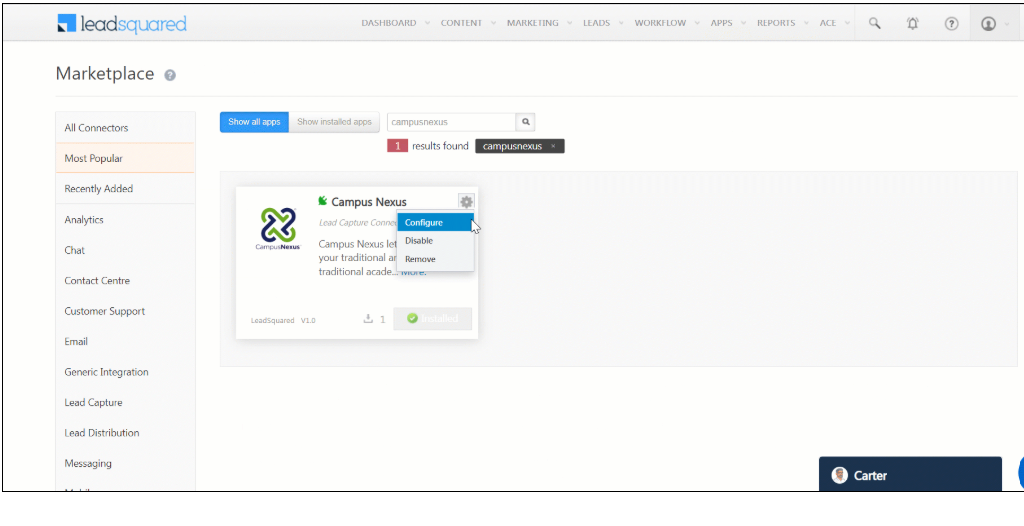Remove the campusnexus filter tag
Viewport: 1024px width, 526px height.
(x=553, y=146)
